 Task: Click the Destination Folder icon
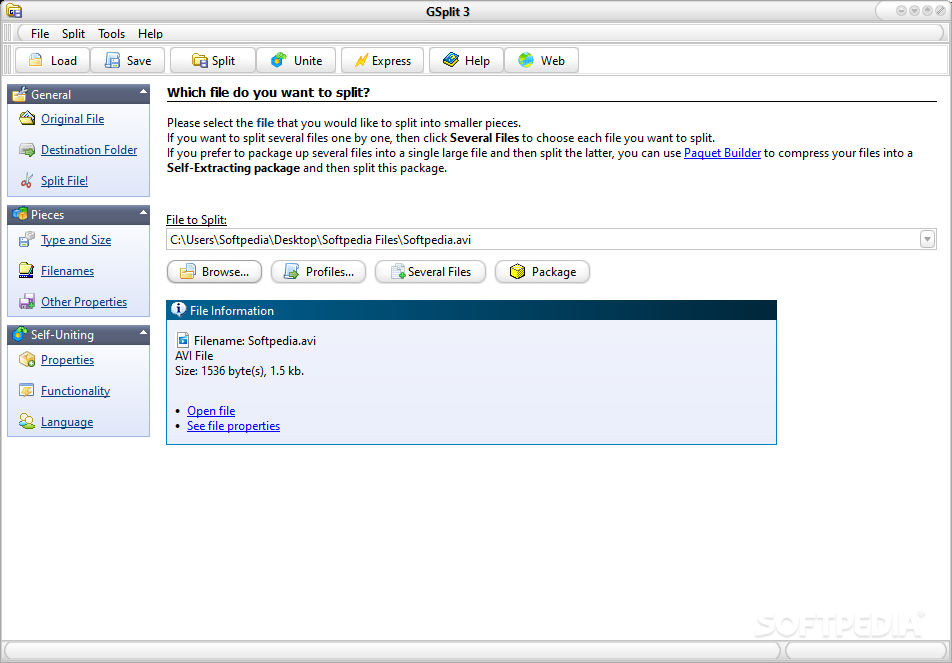[27, 149]
